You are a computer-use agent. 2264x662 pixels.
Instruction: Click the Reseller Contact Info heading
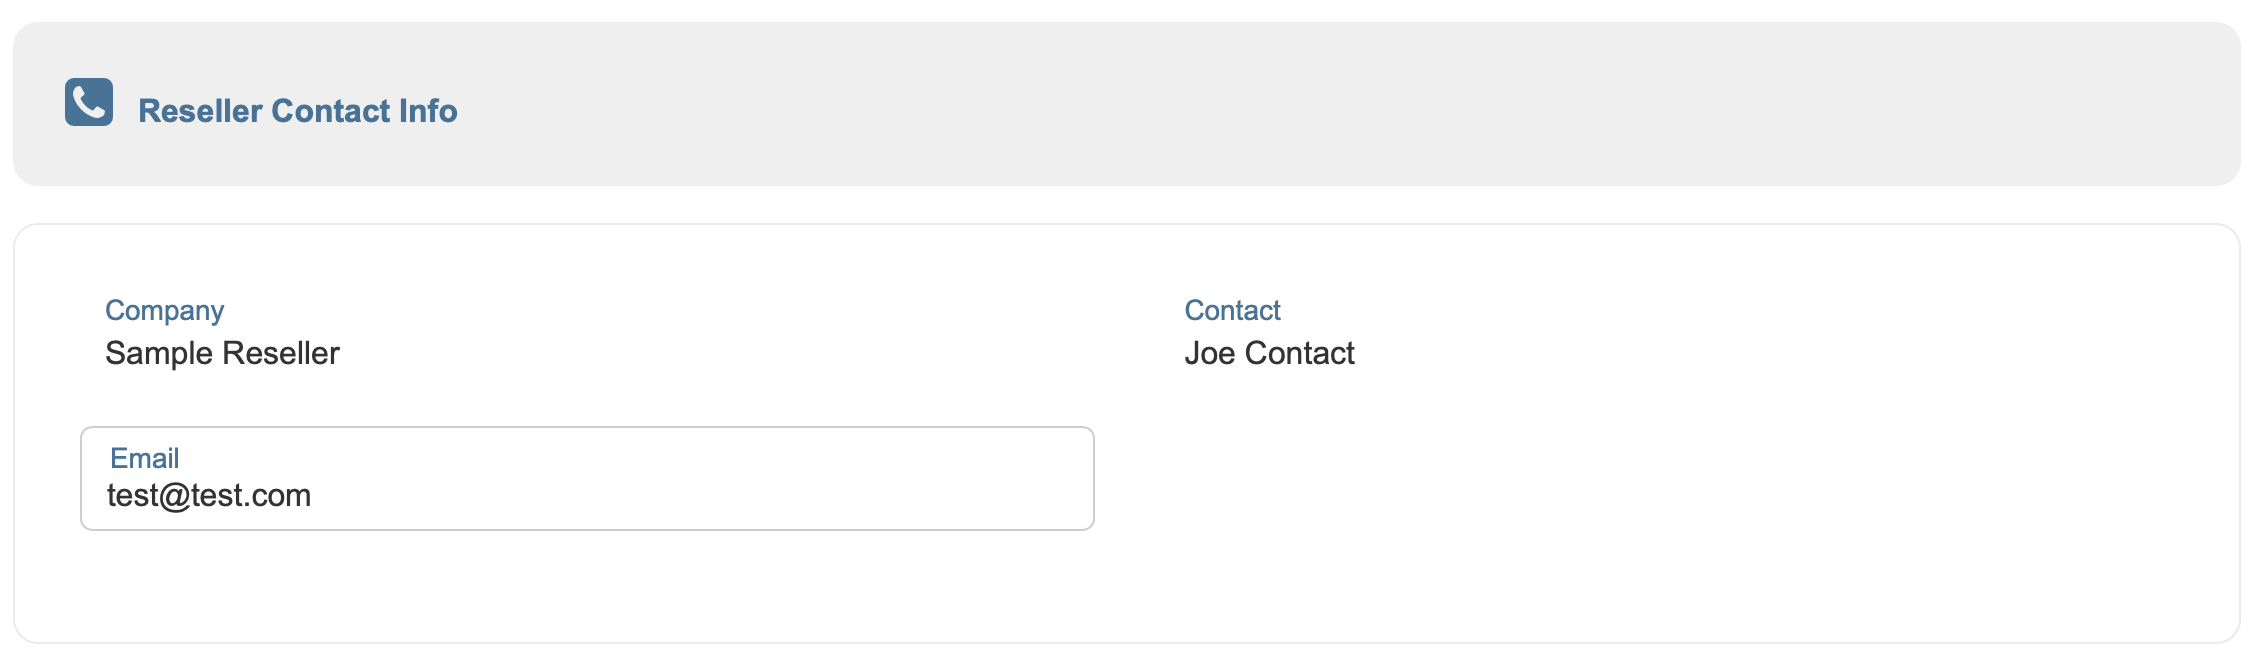point(297,111)
